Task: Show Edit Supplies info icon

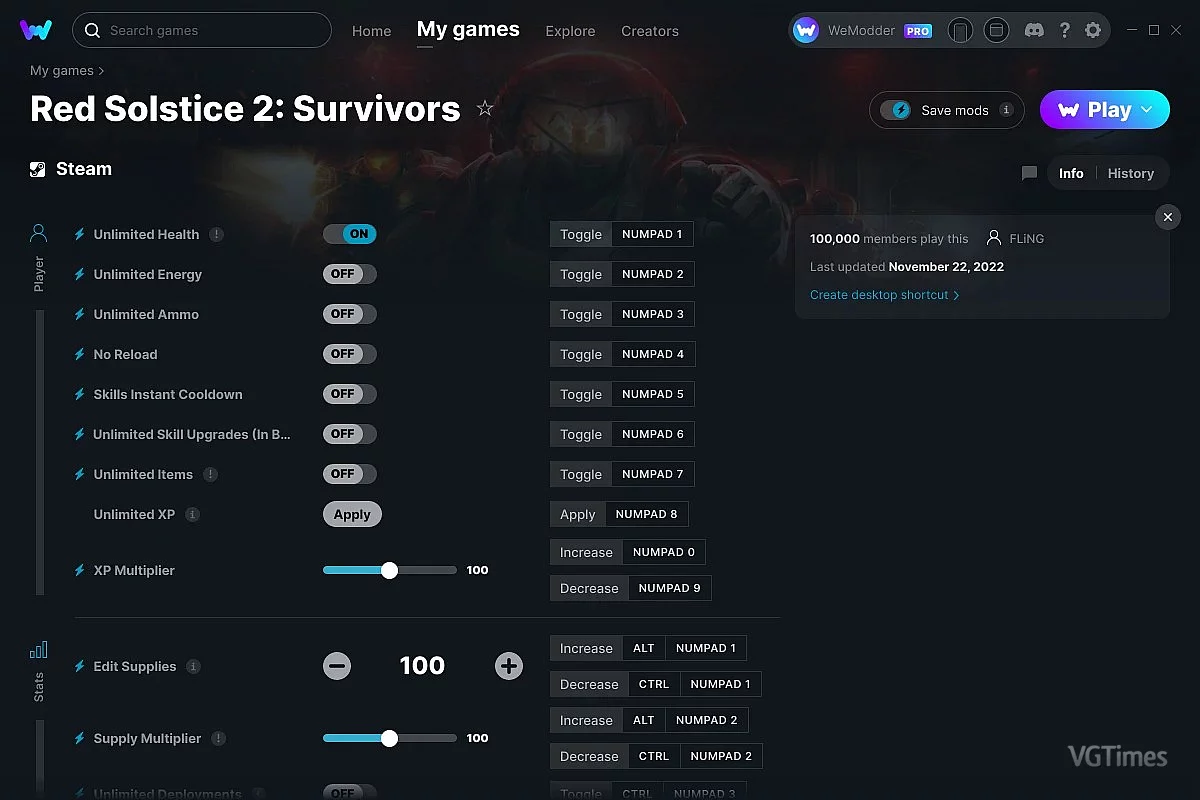Action: pyautogui.click(x=194, y=666)
